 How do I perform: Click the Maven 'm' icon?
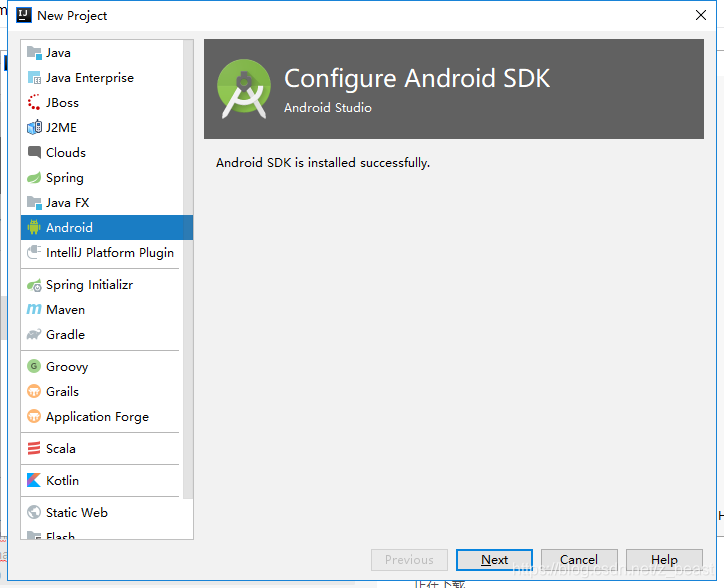34,310
